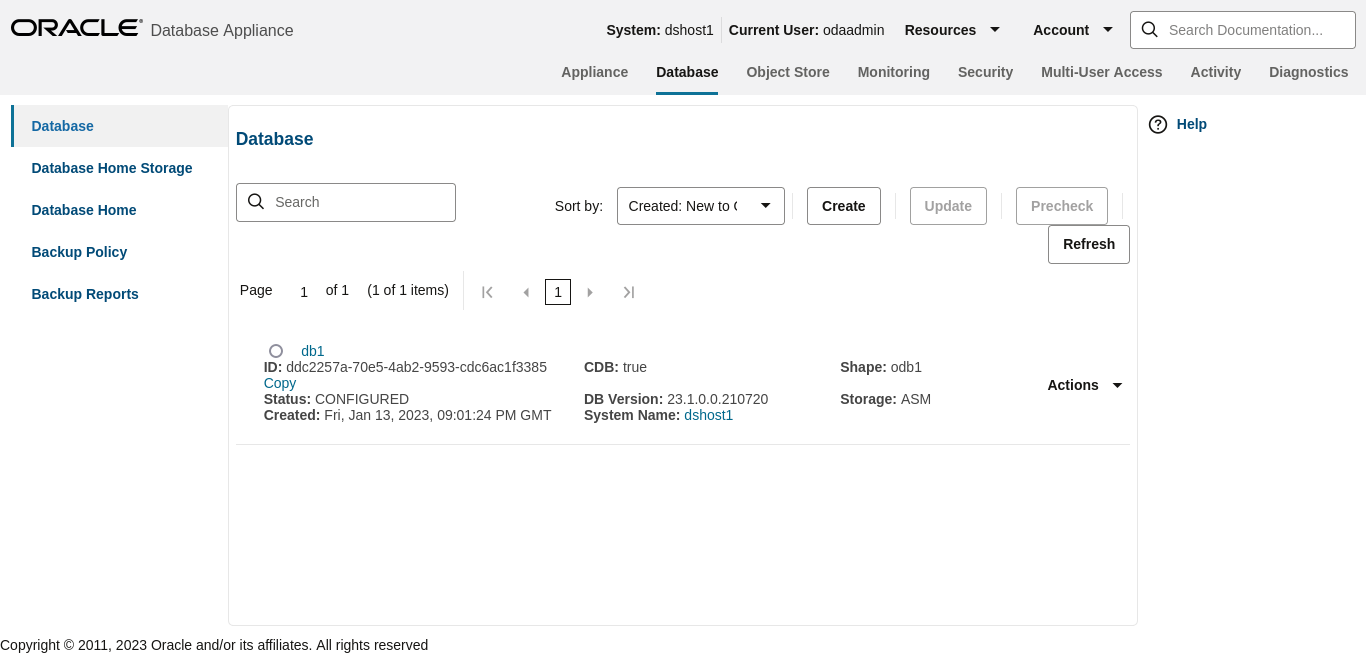Go to Multi-User Access tab
1366x654 pixels.
[x=1102, y=72]
